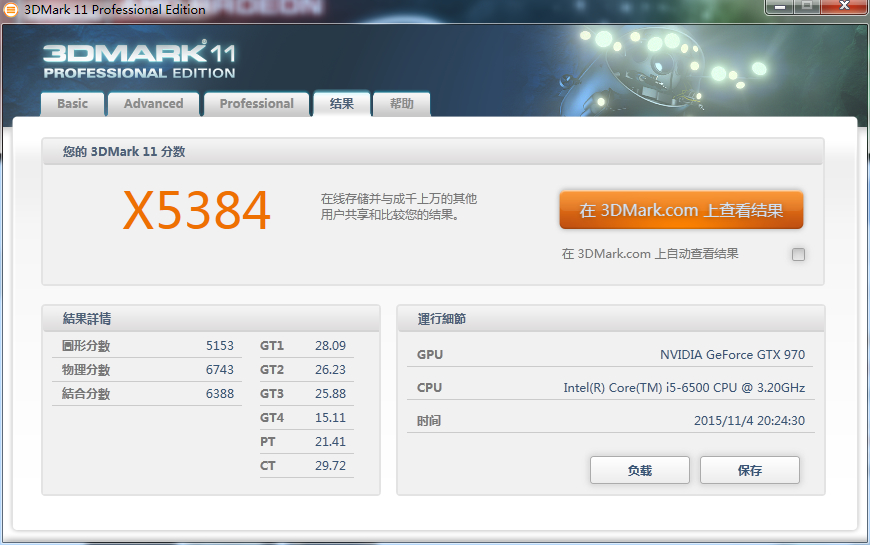Click the orange 在 3DMark.com 上查看结果 button
Viewport: 870px width, 545px height.
(x=681, y=210)
